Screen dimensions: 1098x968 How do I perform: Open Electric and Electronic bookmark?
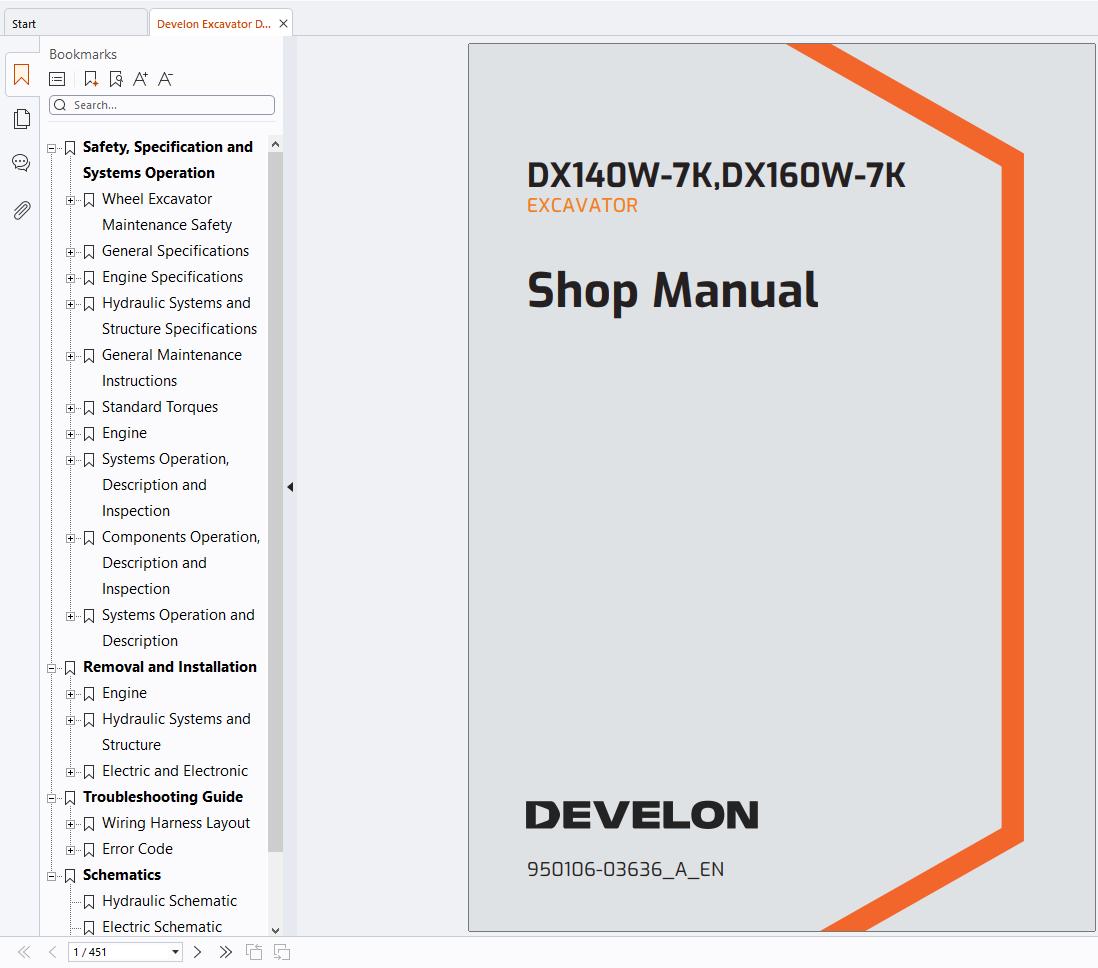pyautogui.click(x=175, y=771)
